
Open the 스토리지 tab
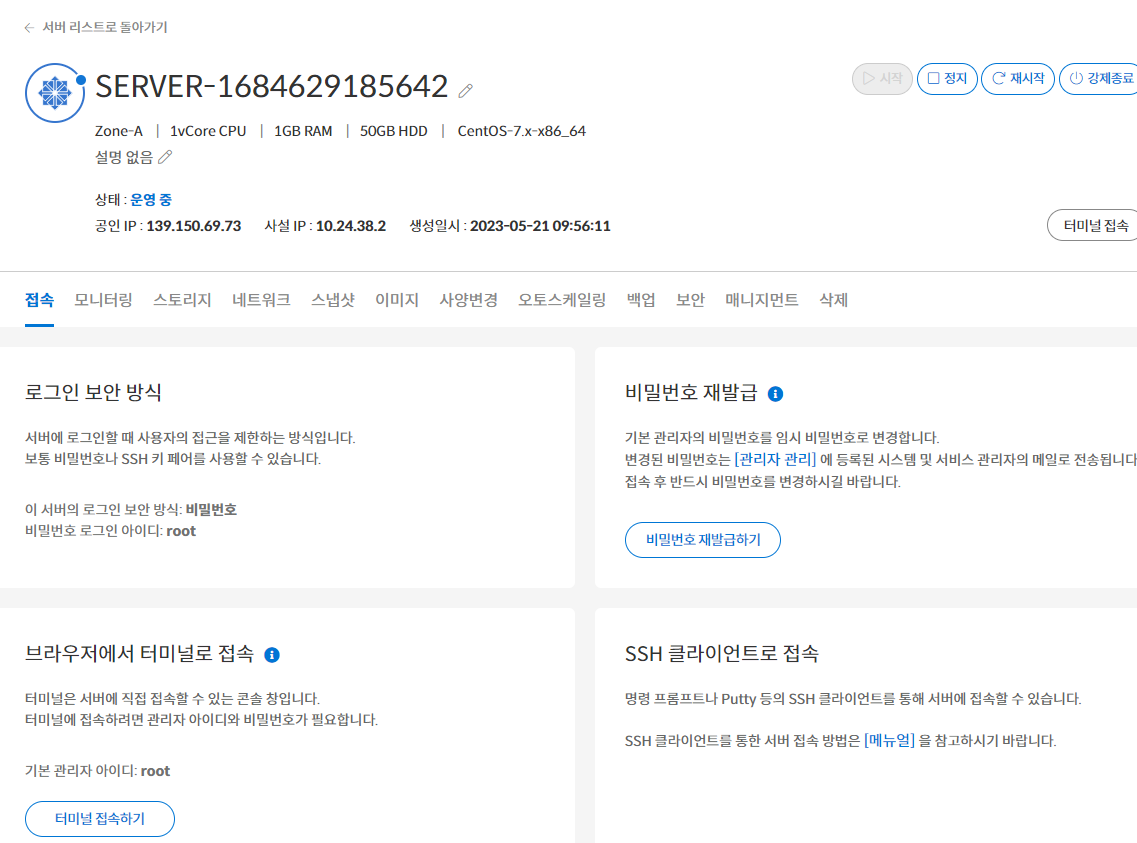pyautogui.click(x=182, y=300)
